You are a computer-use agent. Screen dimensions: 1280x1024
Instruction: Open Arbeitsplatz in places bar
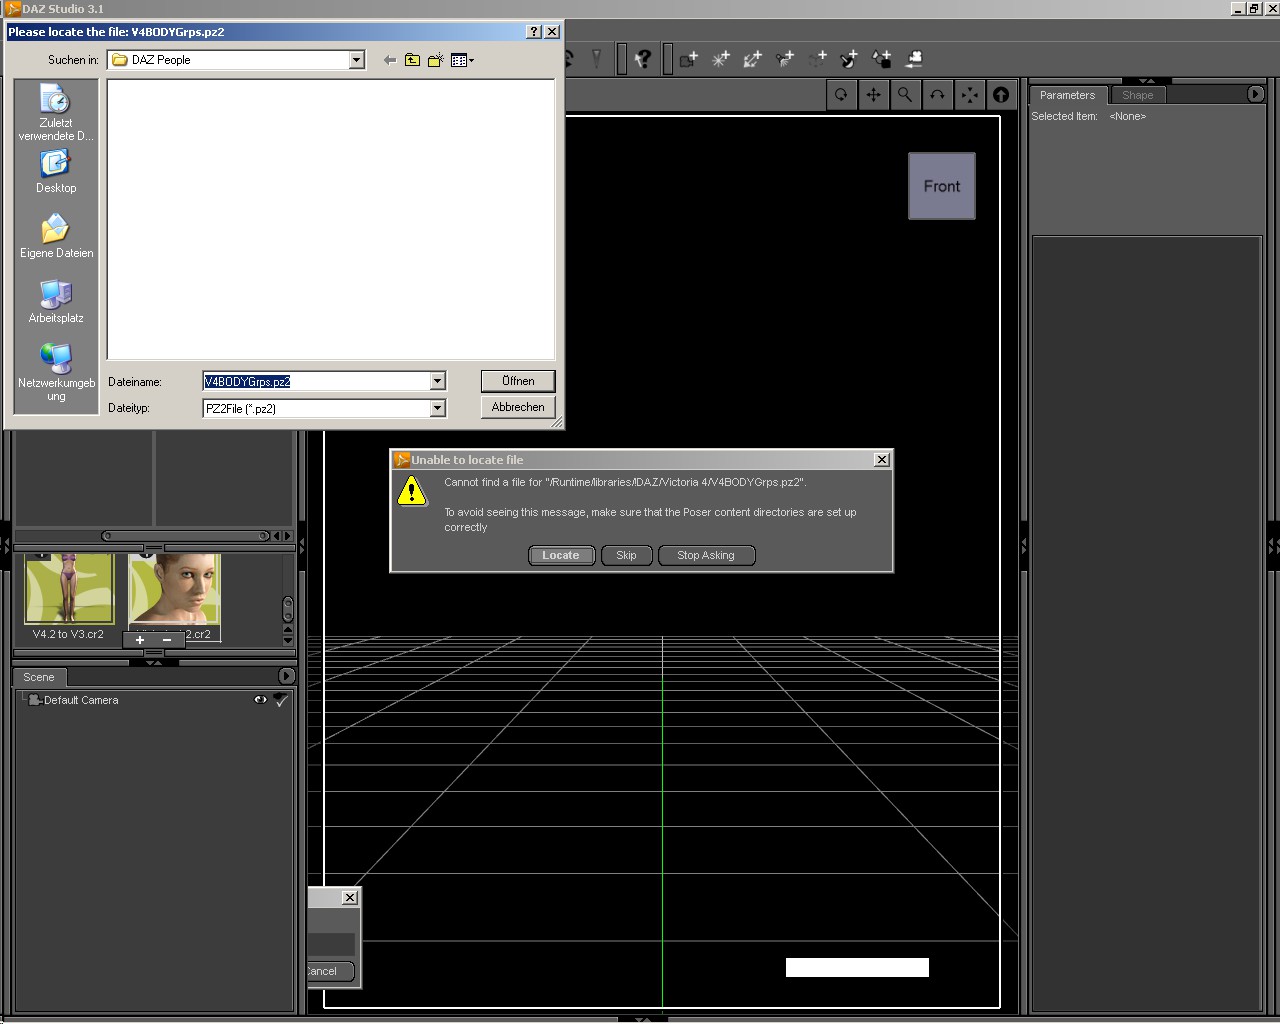(x=56, y=302)
